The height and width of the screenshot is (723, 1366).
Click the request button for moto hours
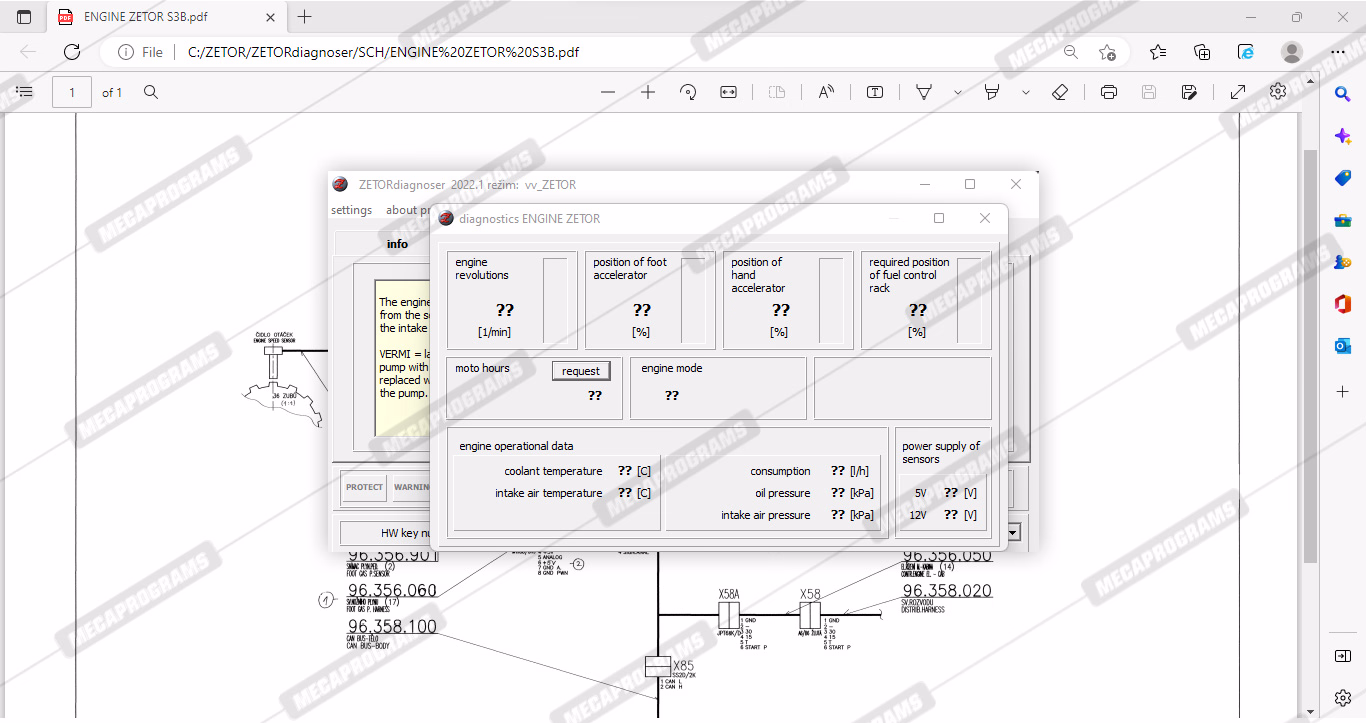[x=581, y=371]
